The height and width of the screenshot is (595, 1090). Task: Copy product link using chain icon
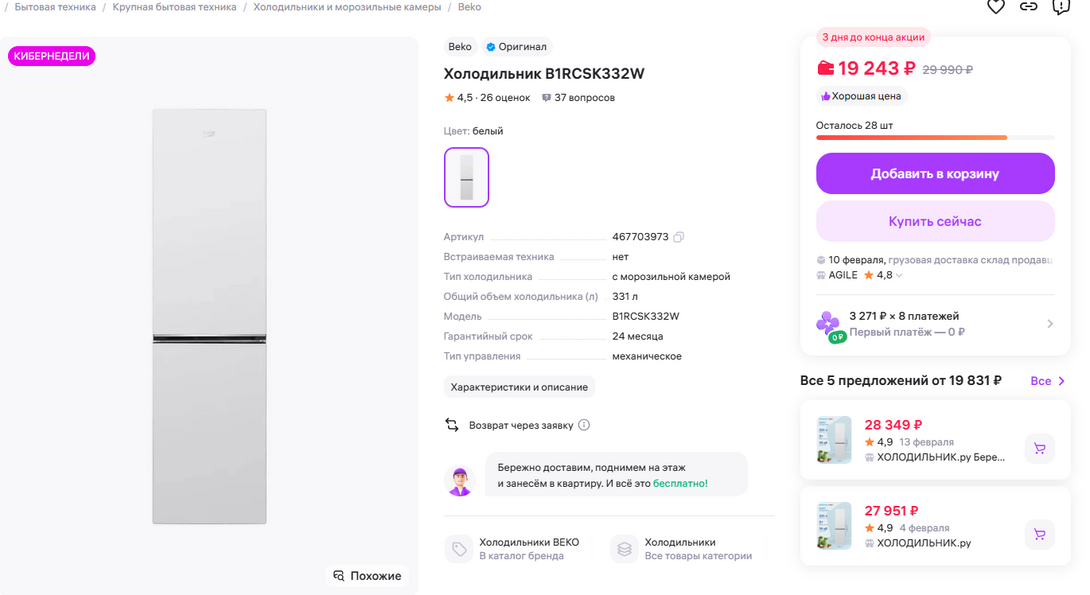pos(1028,6)
